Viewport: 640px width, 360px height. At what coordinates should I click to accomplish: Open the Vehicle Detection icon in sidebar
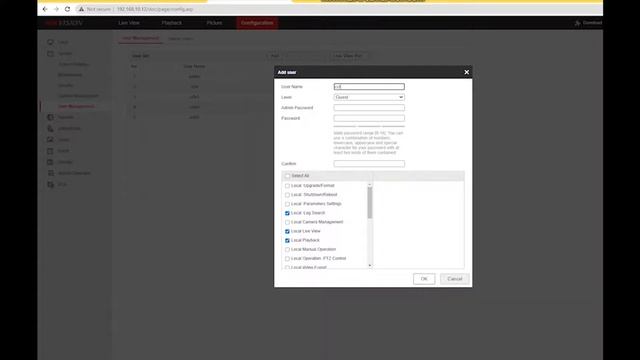pyautogui.click(x=50, y=173)
